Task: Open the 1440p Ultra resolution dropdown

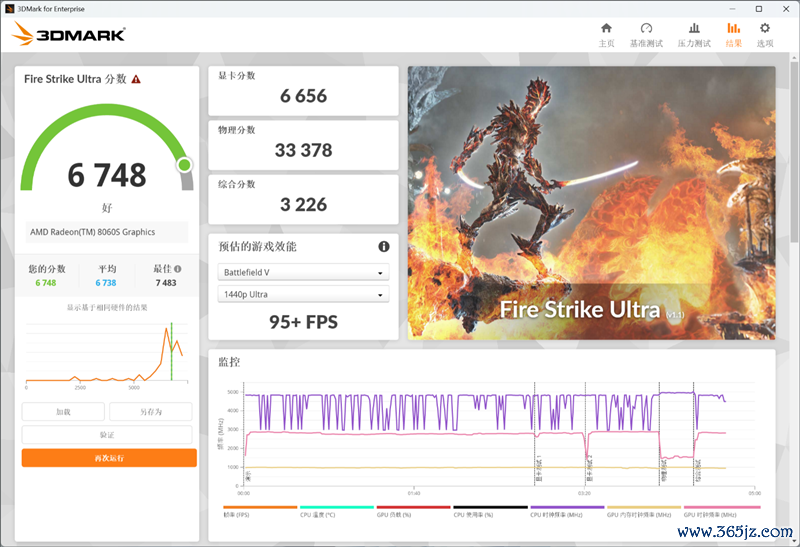Action: [x=304, y=294]
